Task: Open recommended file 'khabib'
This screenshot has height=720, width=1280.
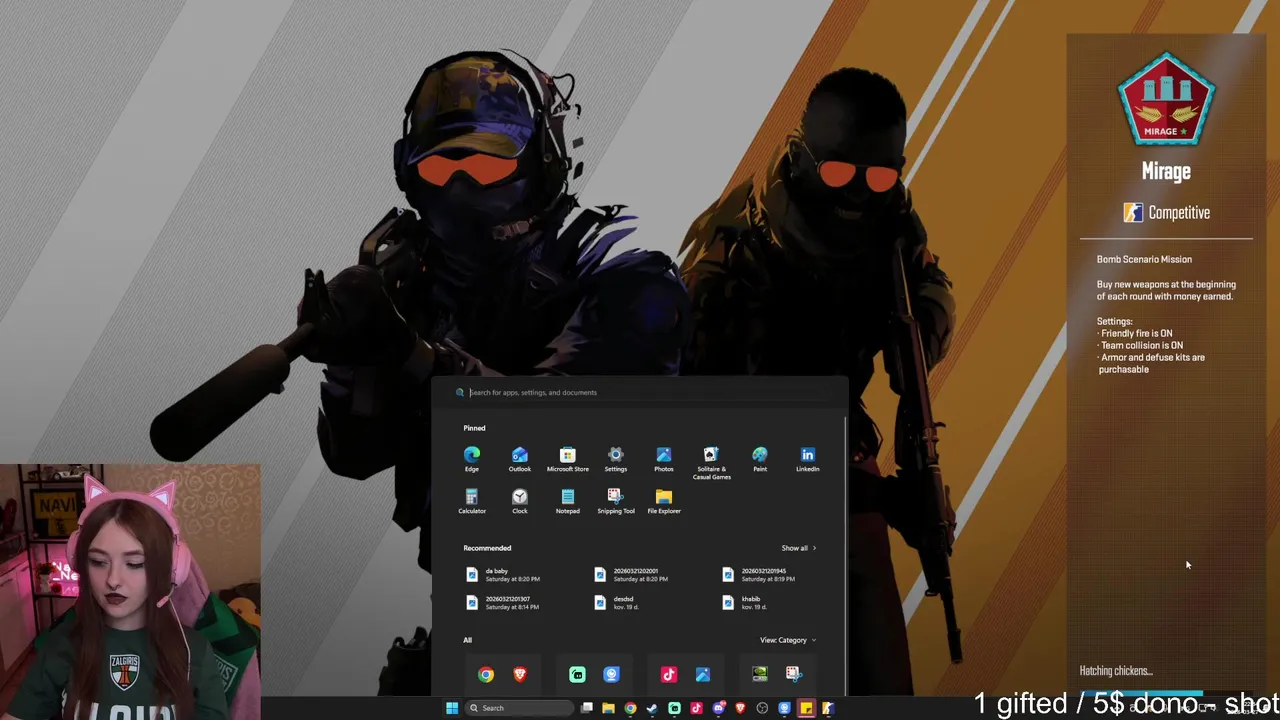Action: pos(745,603)
